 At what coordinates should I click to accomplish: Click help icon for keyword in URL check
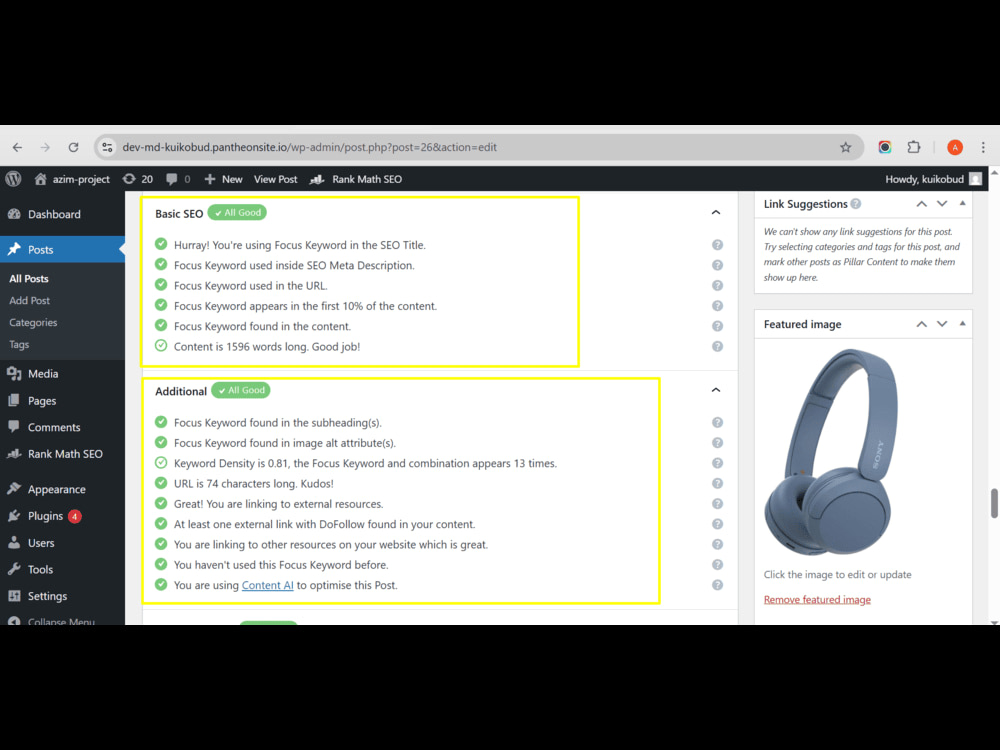point(717,286)
